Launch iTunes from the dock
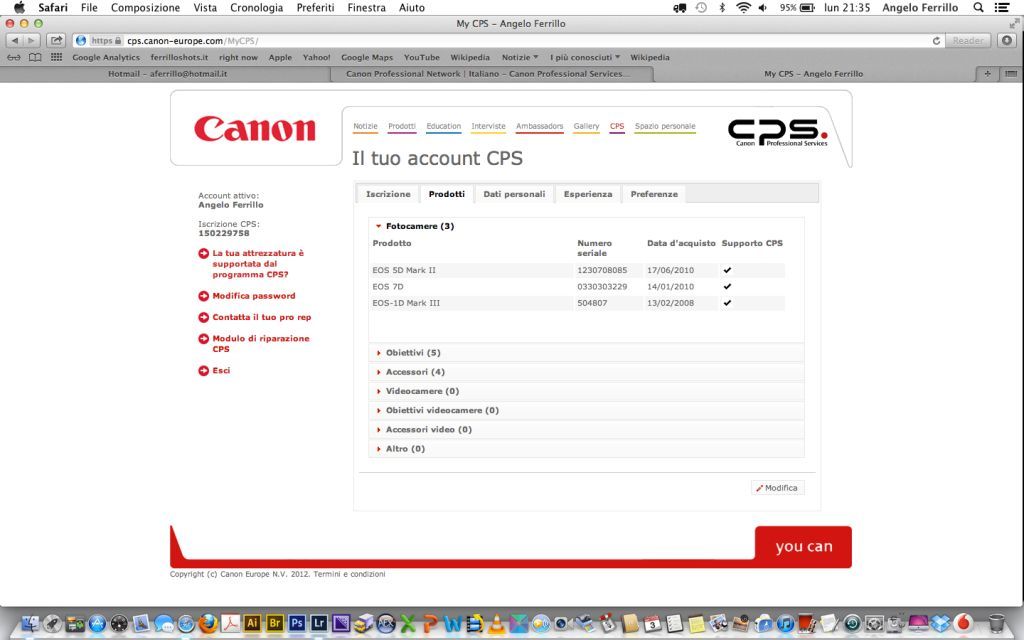This screenshot has width=1024, height=640. (785, 624)
